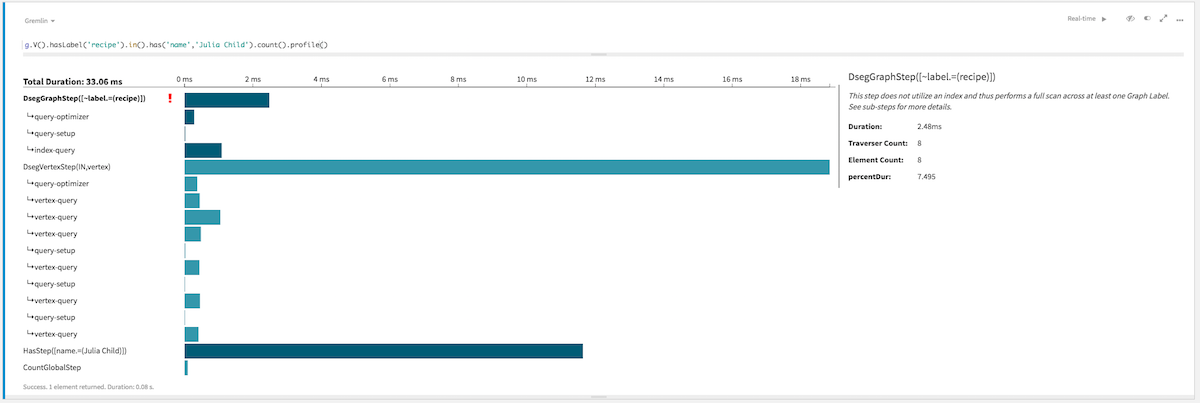Select the HasStep name Julia Child row
1200x403 pixels.
[x=75, y=351]
